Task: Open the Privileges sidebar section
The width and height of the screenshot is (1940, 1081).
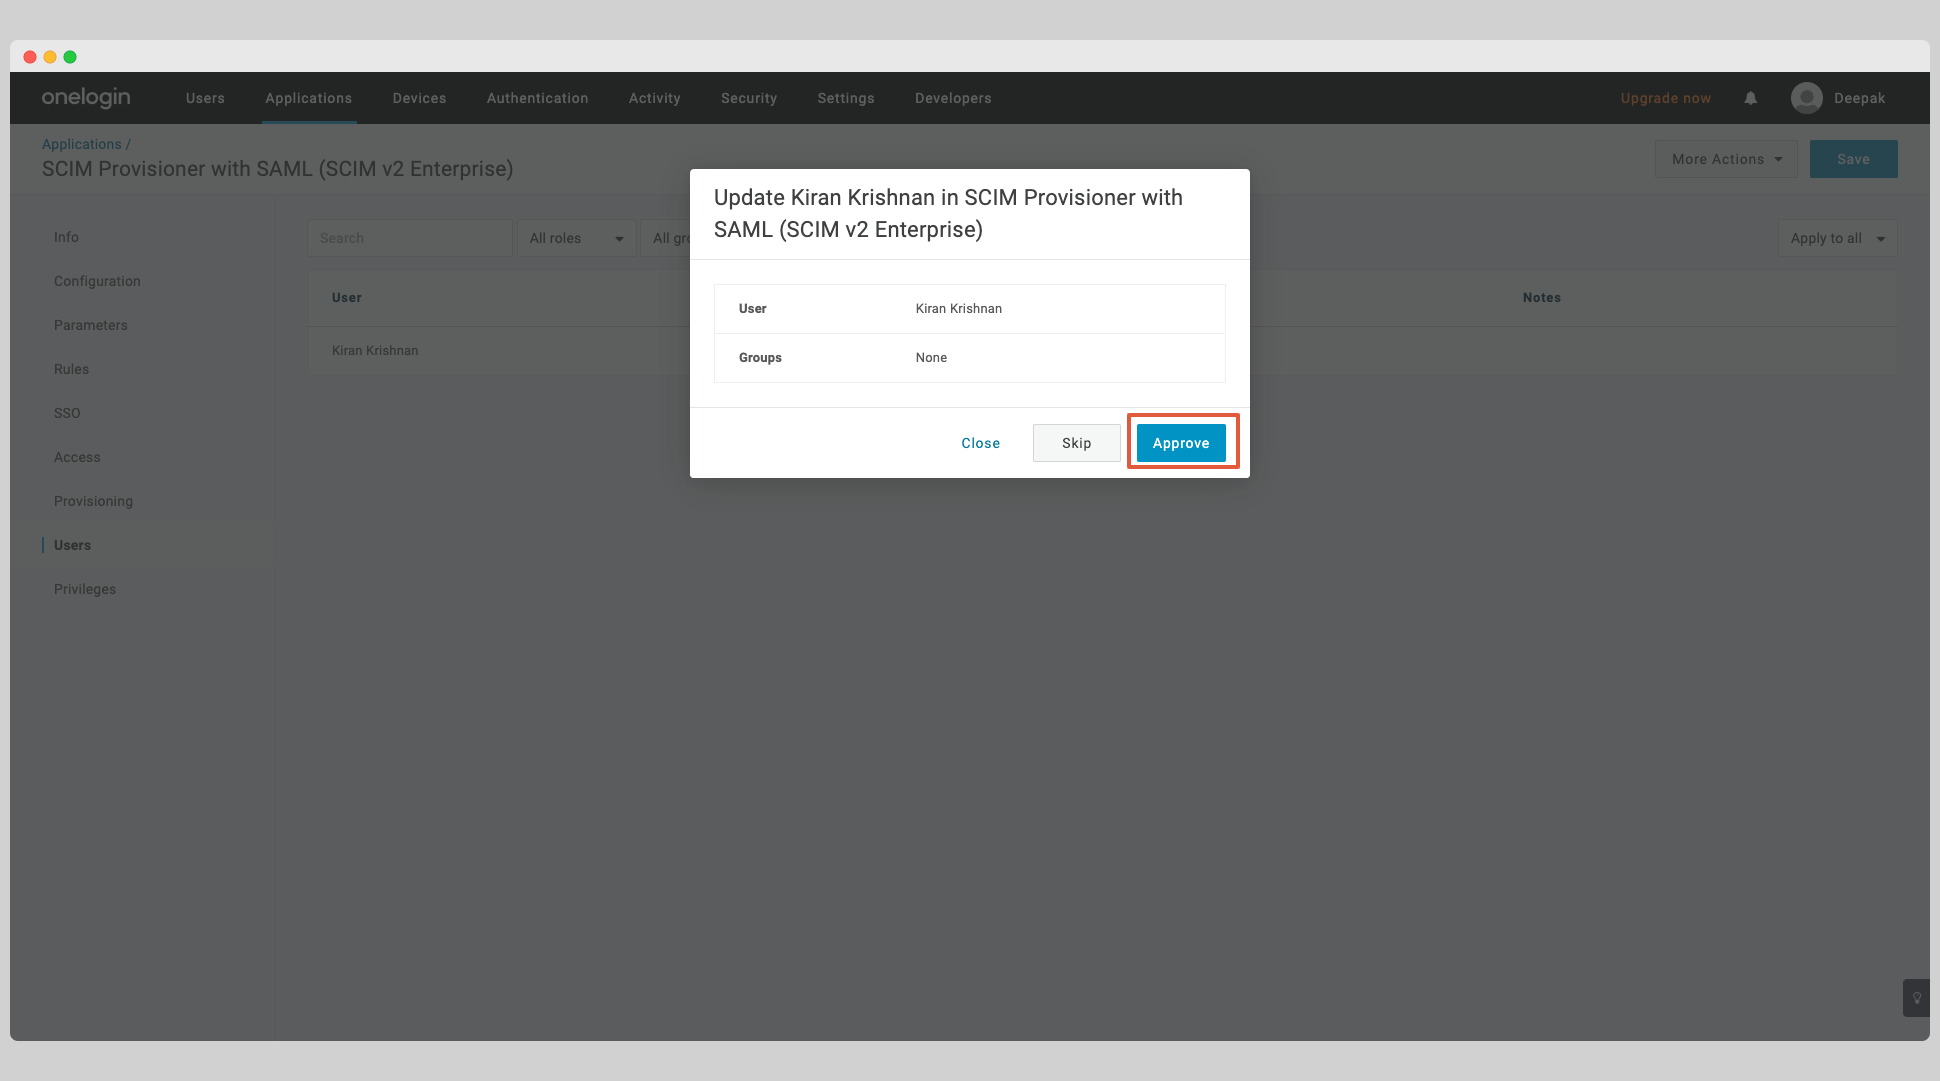Action: [84, 589]
